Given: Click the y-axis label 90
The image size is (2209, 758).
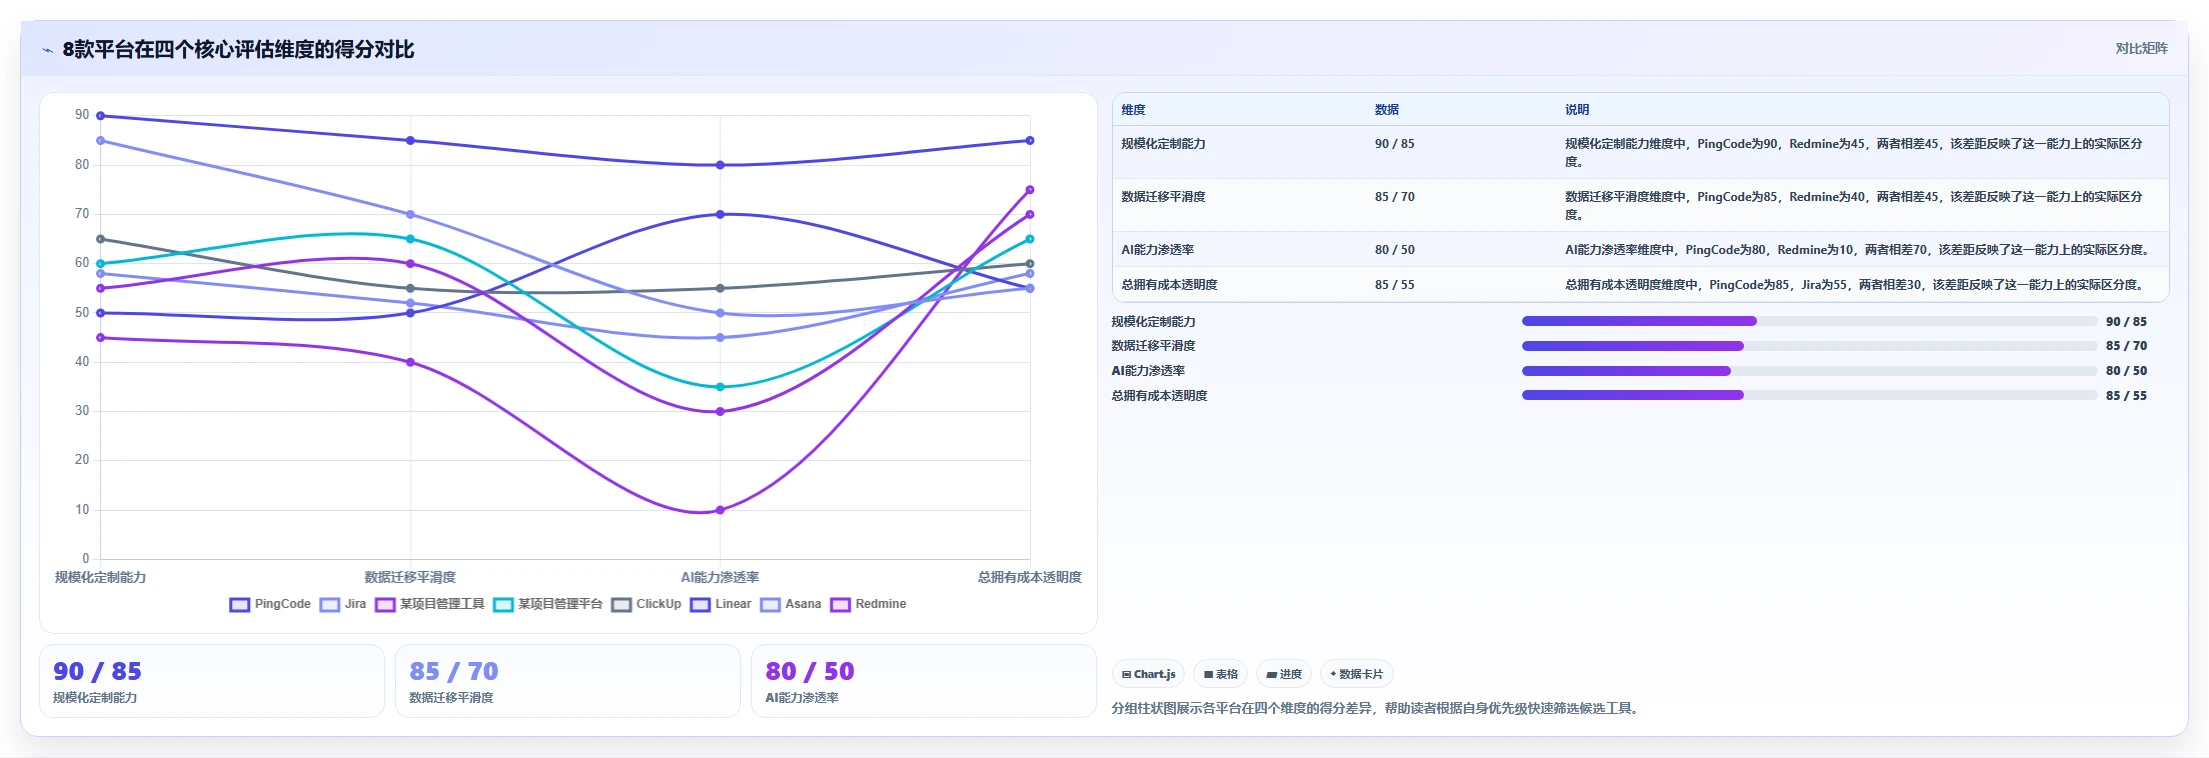Looking at the screenshot, I should coord(82,115).
